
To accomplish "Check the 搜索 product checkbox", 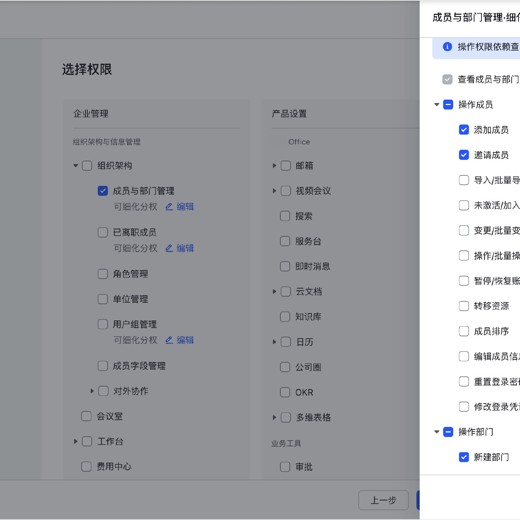I will 285,216.
